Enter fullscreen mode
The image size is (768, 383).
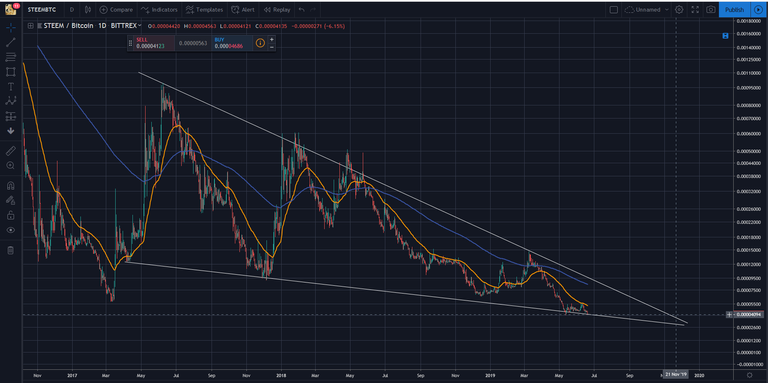pyautogui.click(x=695, y=9)
